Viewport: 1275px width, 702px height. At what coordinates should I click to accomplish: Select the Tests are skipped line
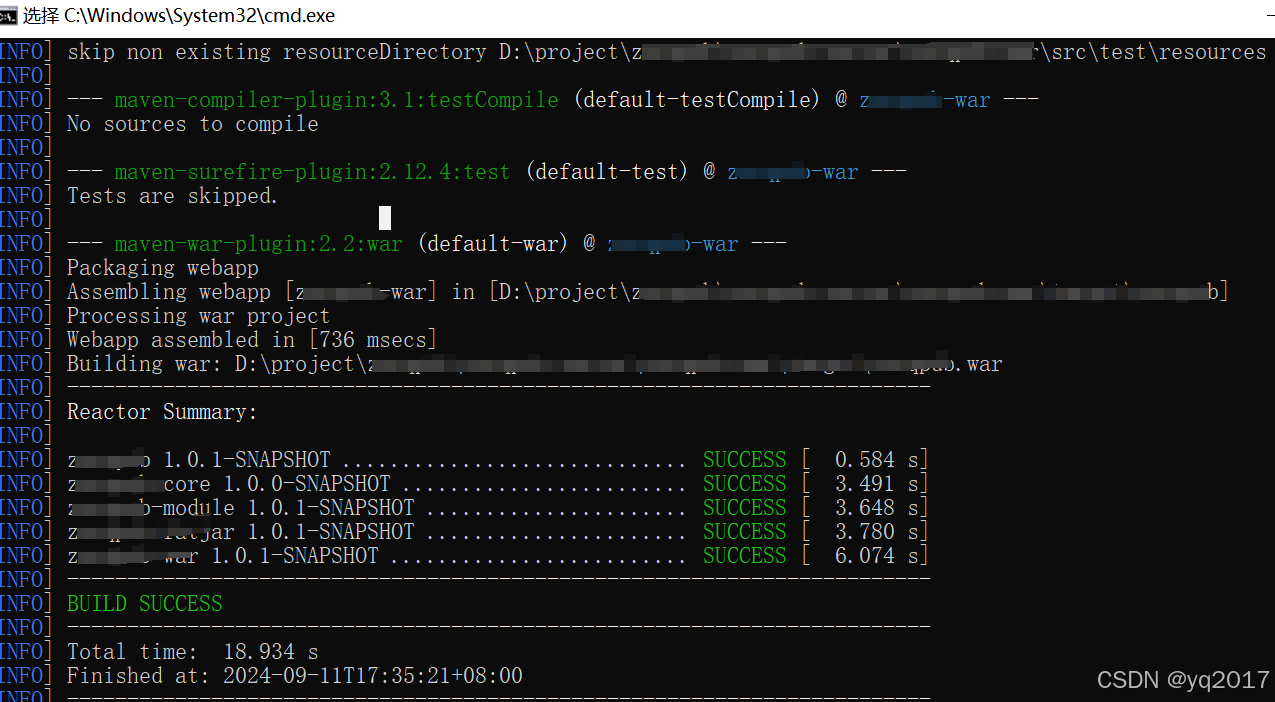pyautogui.click(x=171, y=195)
